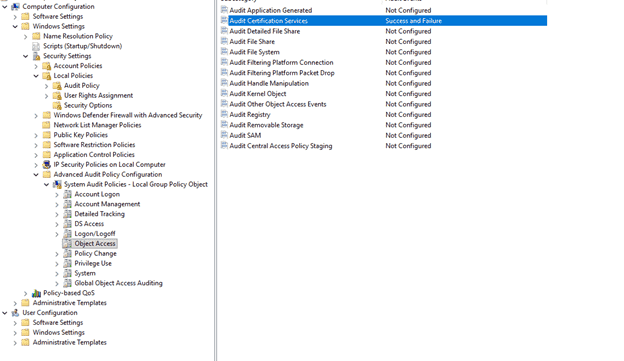
Task: Select Windows Settings under Computer Configuration
Action: coord(58,26)
